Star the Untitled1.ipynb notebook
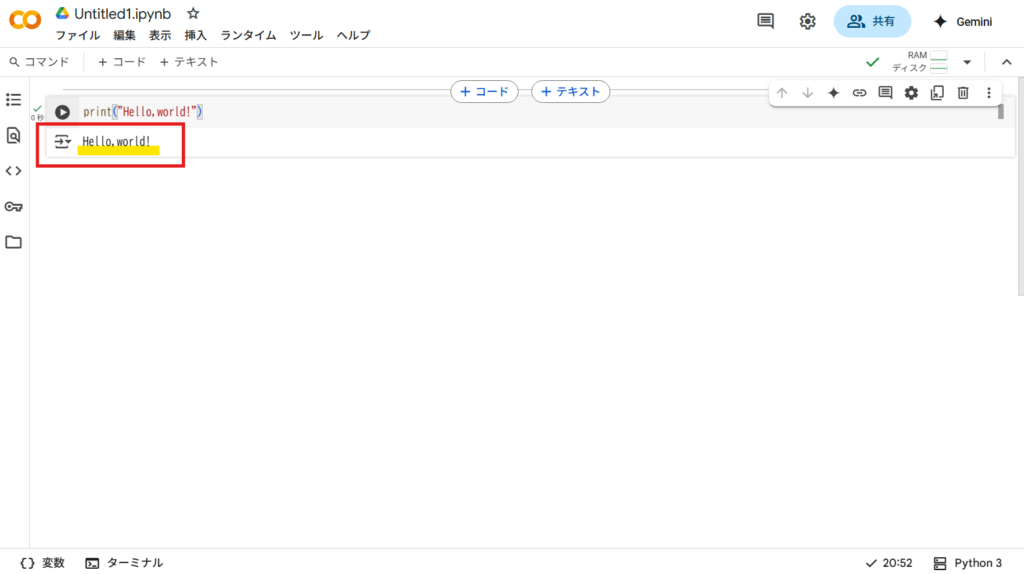 193,13
